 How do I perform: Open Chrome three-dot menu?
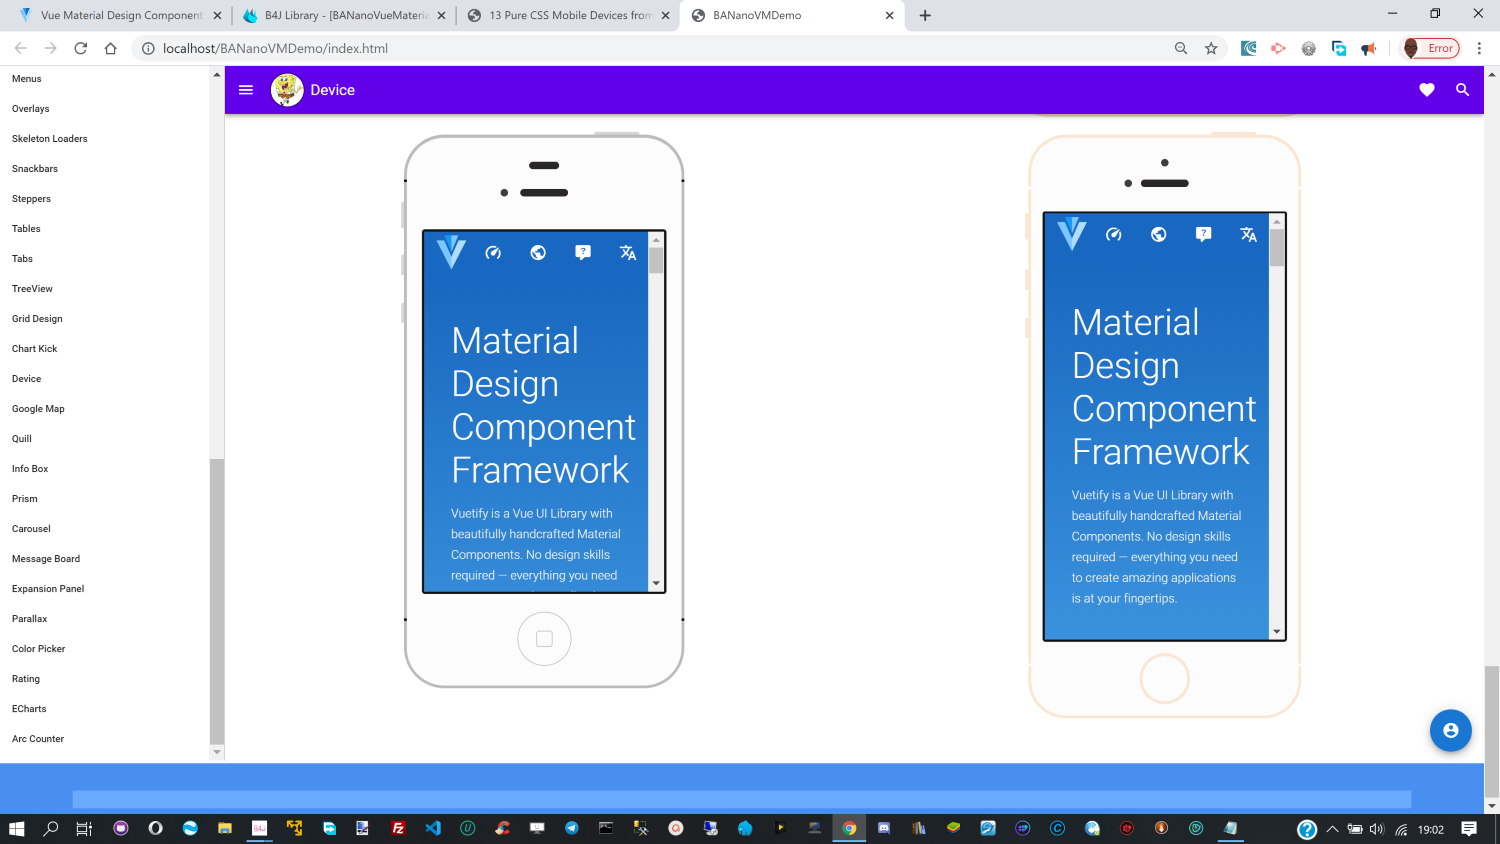tap(1479, 48)
